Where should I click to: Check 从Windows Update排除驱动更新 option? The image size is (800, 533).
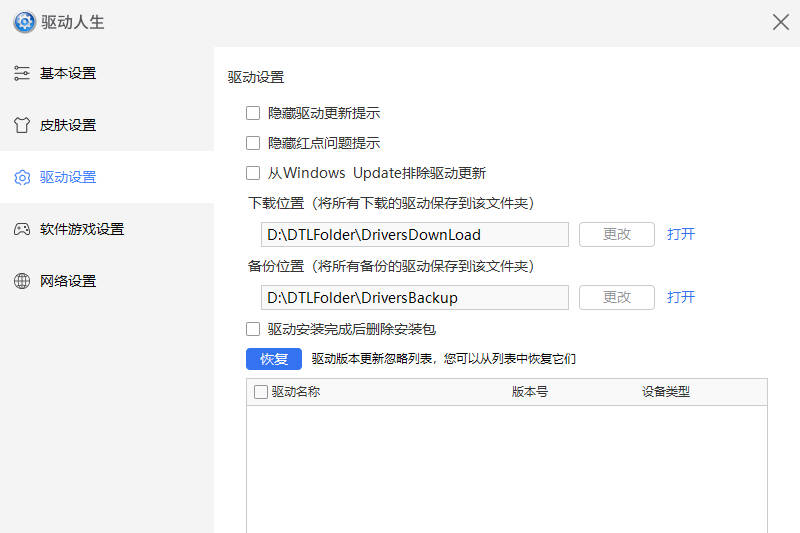pos(253,173)
